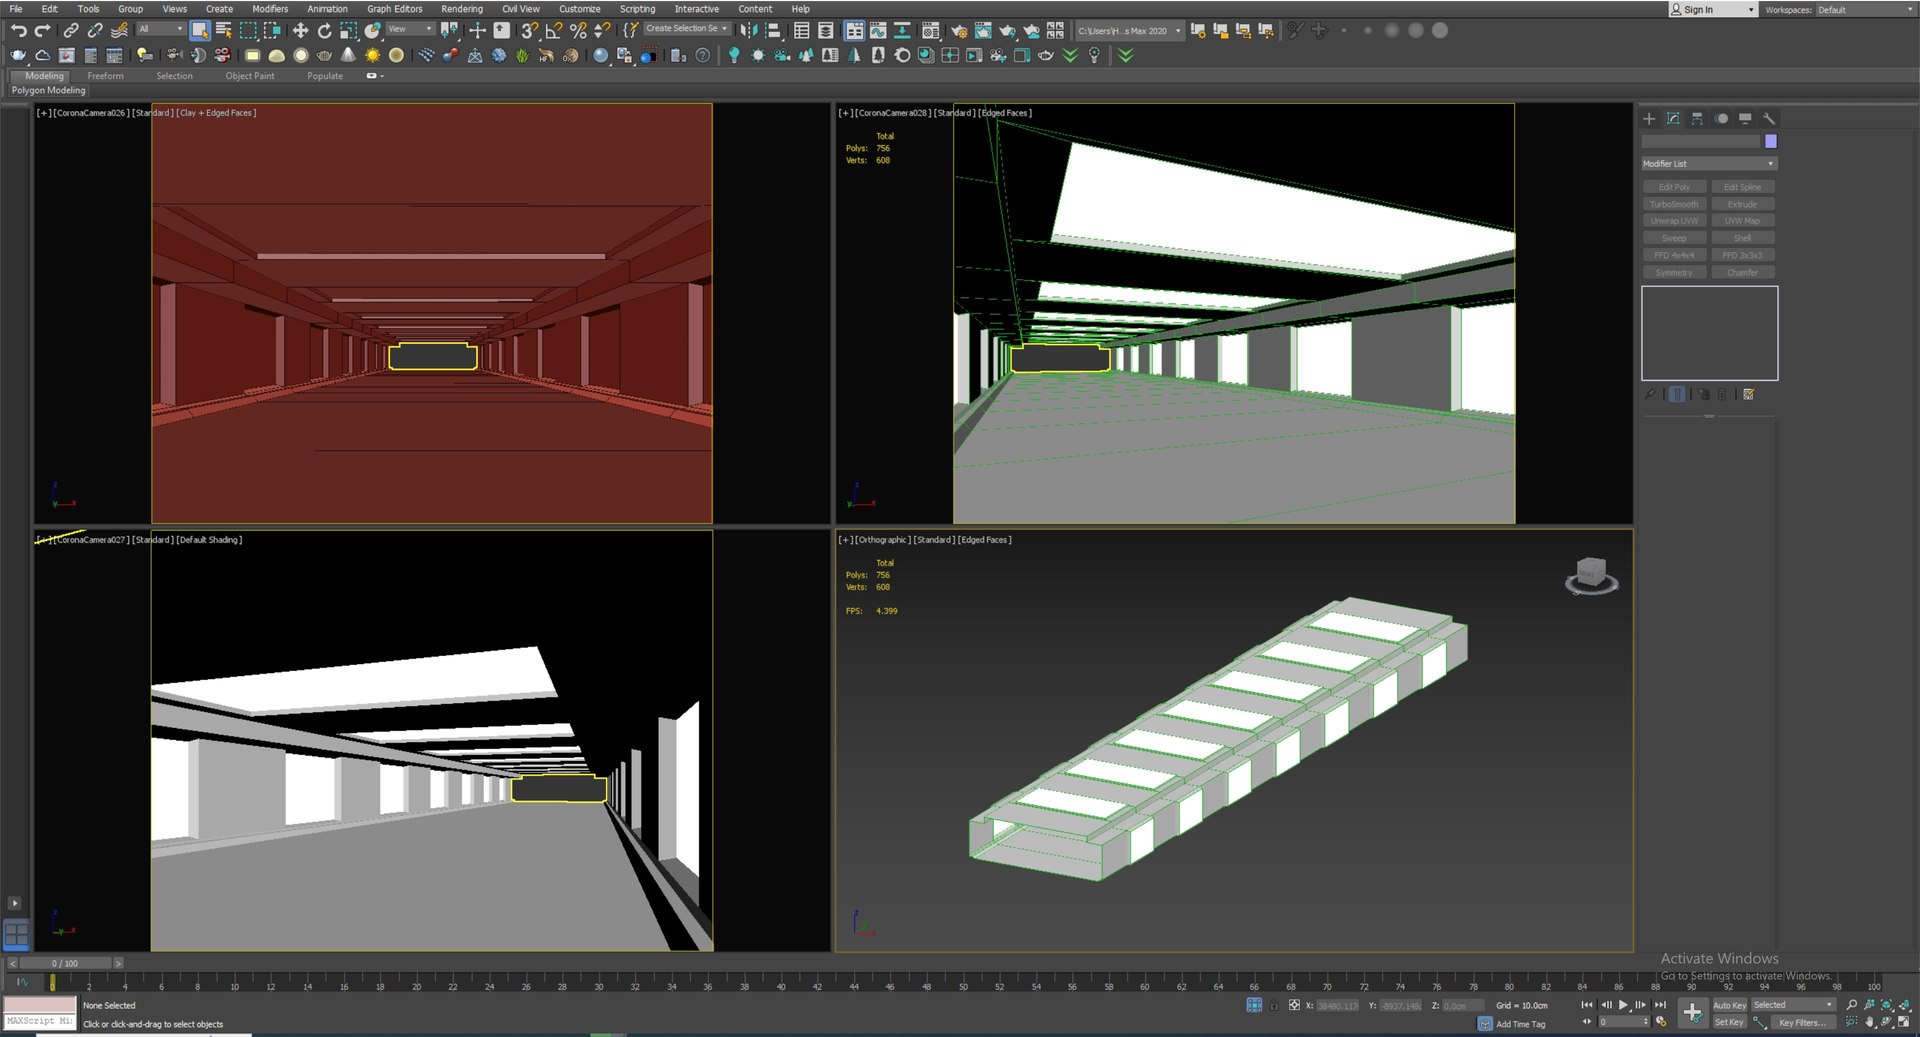The height and width of the screenshot is (1037, 1920).
Task: Toggle Percent Snap in main toolbar
Action: (x=578, y=31)
